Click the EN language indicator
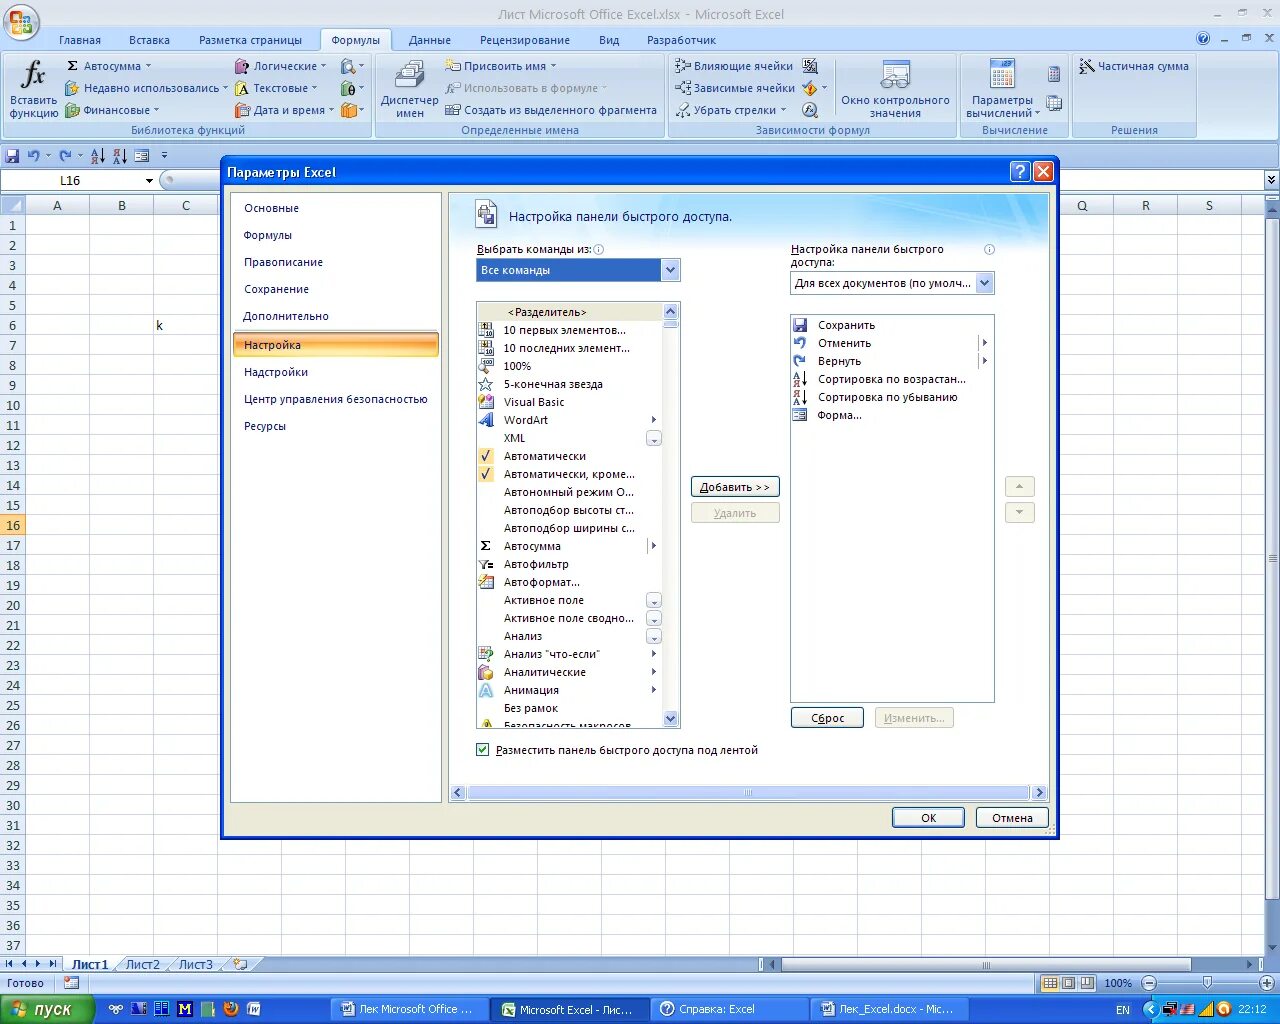Screen dimensions: 1280x1024 1123,1010
